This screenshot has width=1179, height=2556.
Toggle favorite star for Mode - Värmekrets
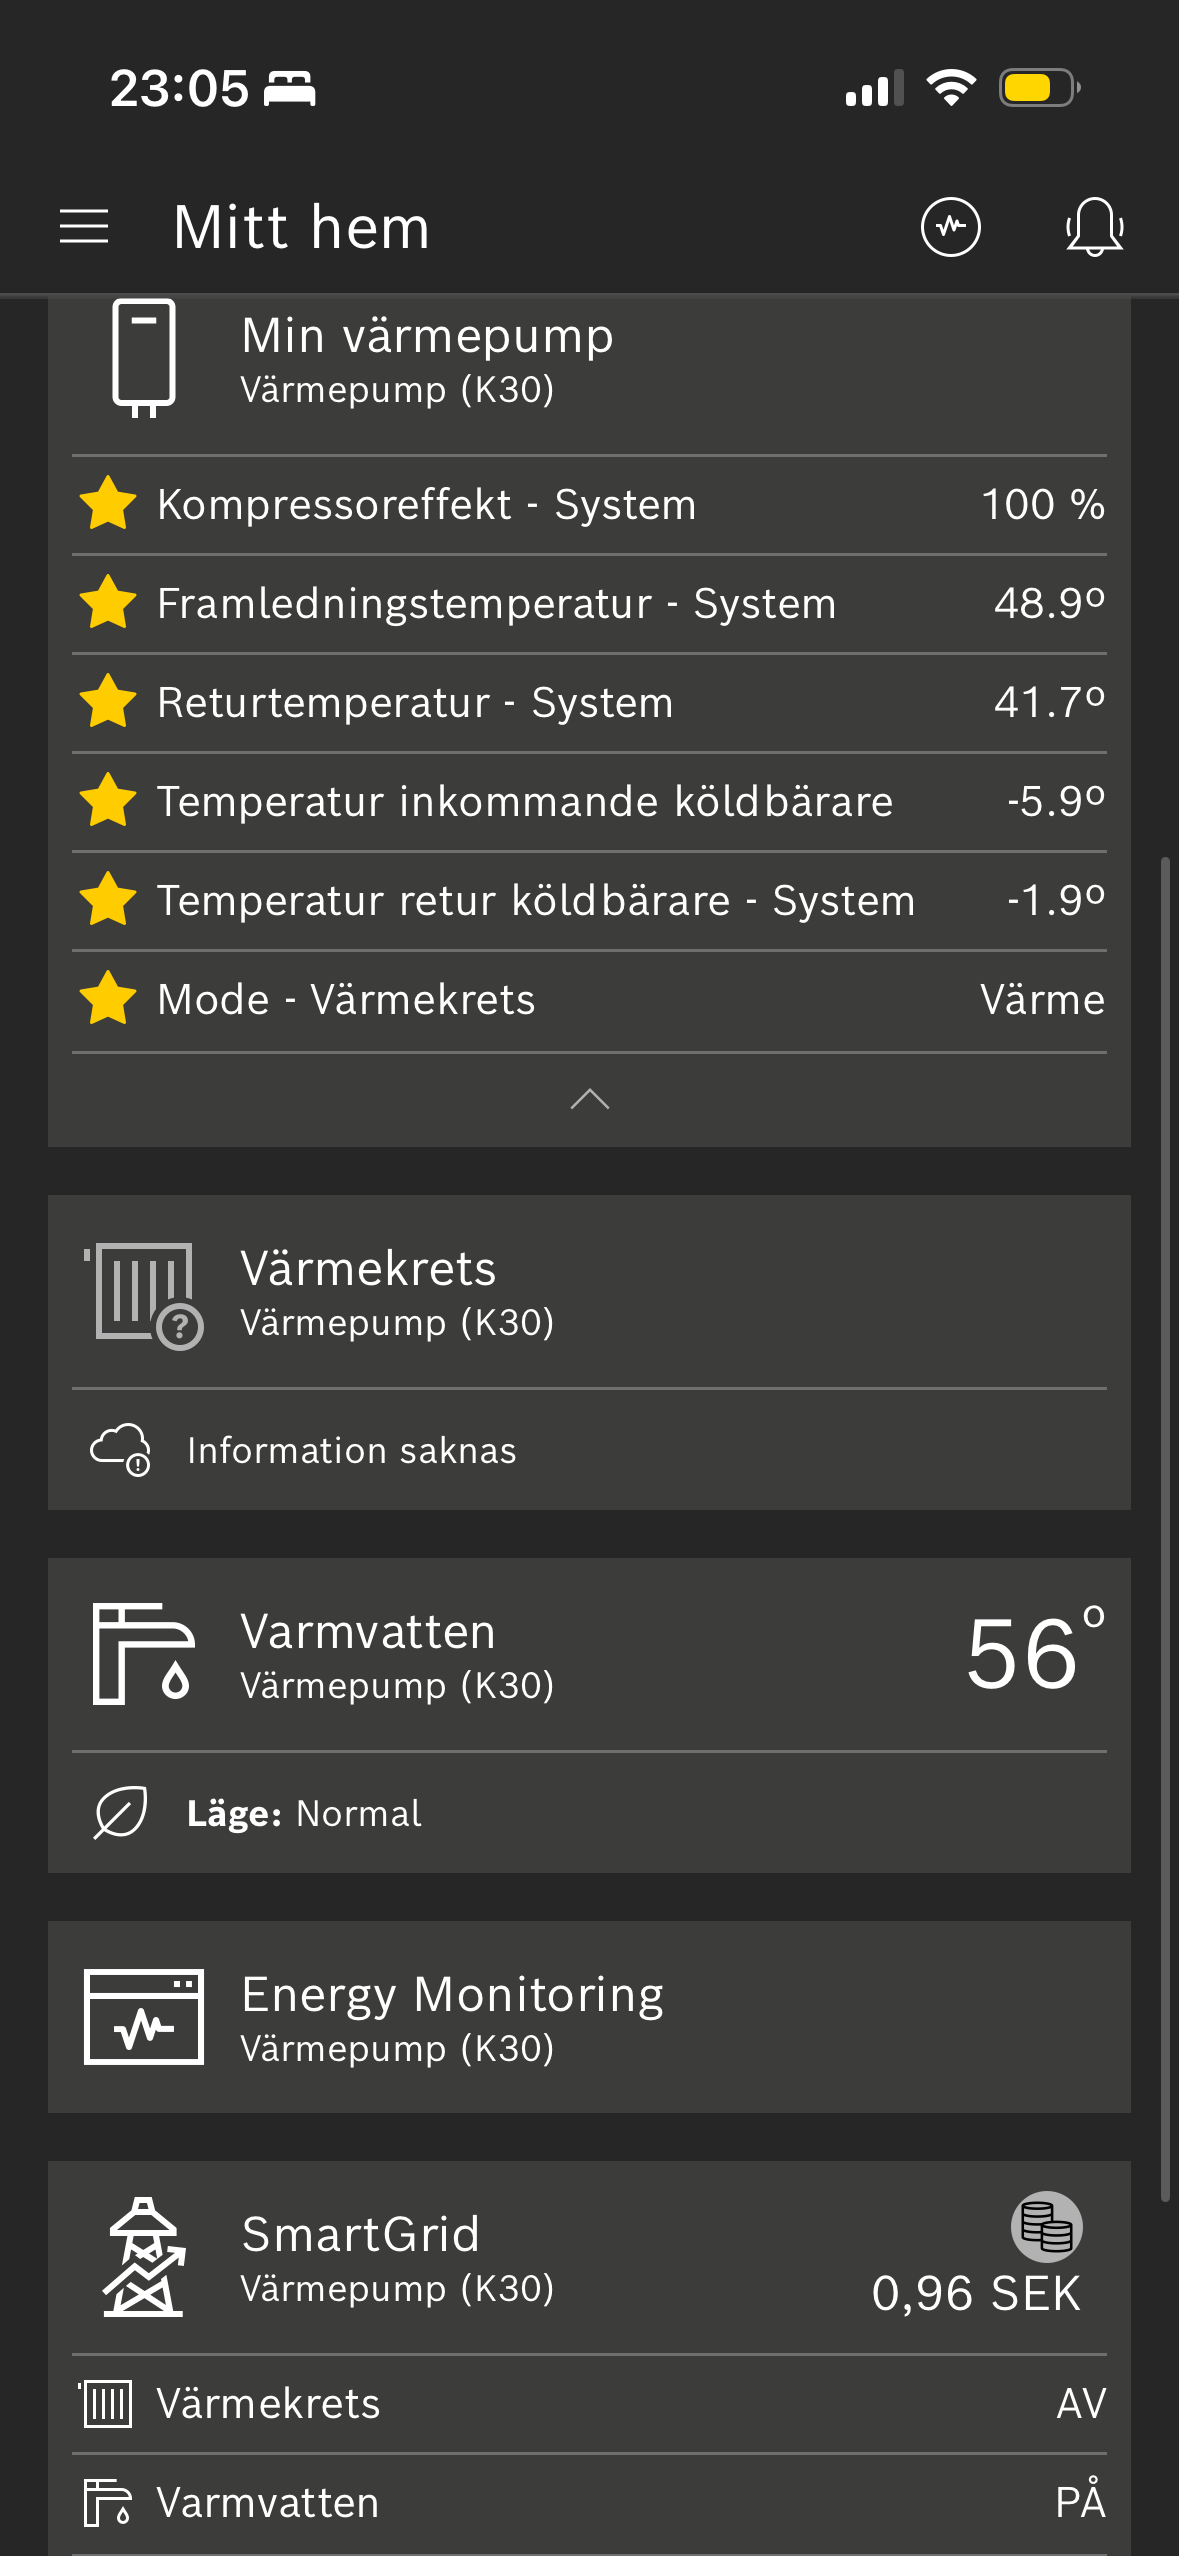point(108,999)
